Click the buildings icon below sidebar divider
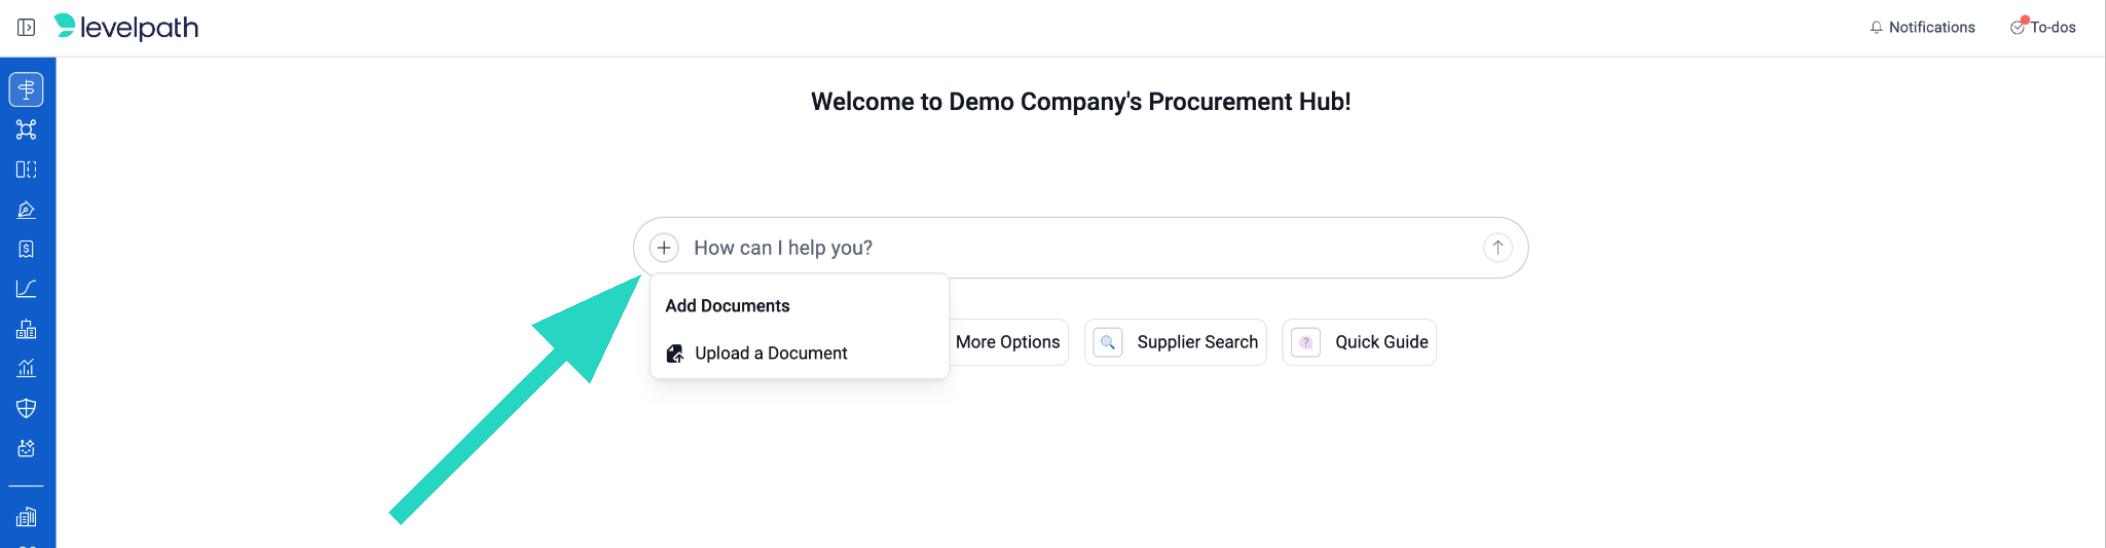This screenshot has height=548, width=2106. pos(26,517)
